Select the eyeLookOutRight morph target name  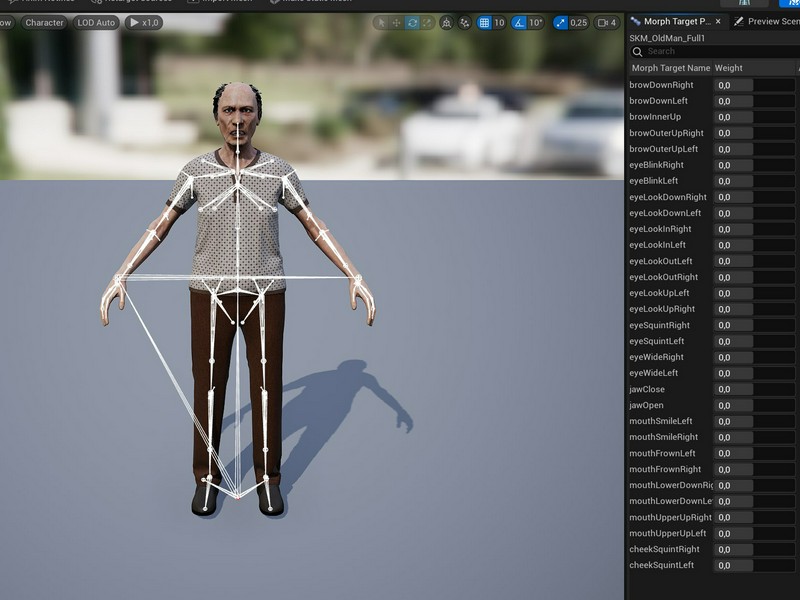coord(663,277)
